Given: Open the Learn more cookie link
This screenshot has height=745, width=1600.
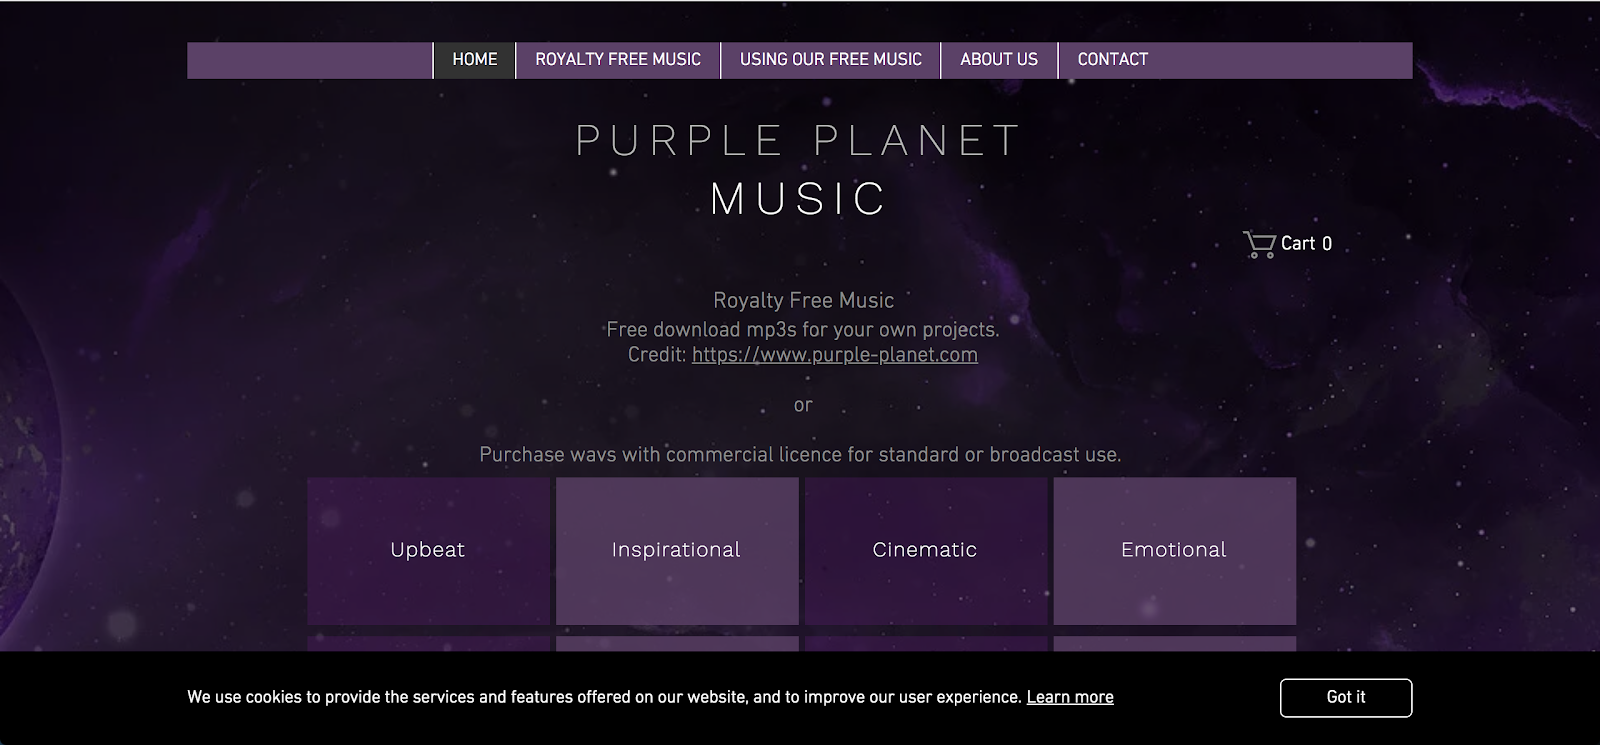Looking at the screenshot, I should pyautogui.click(x=1070, y=697).
